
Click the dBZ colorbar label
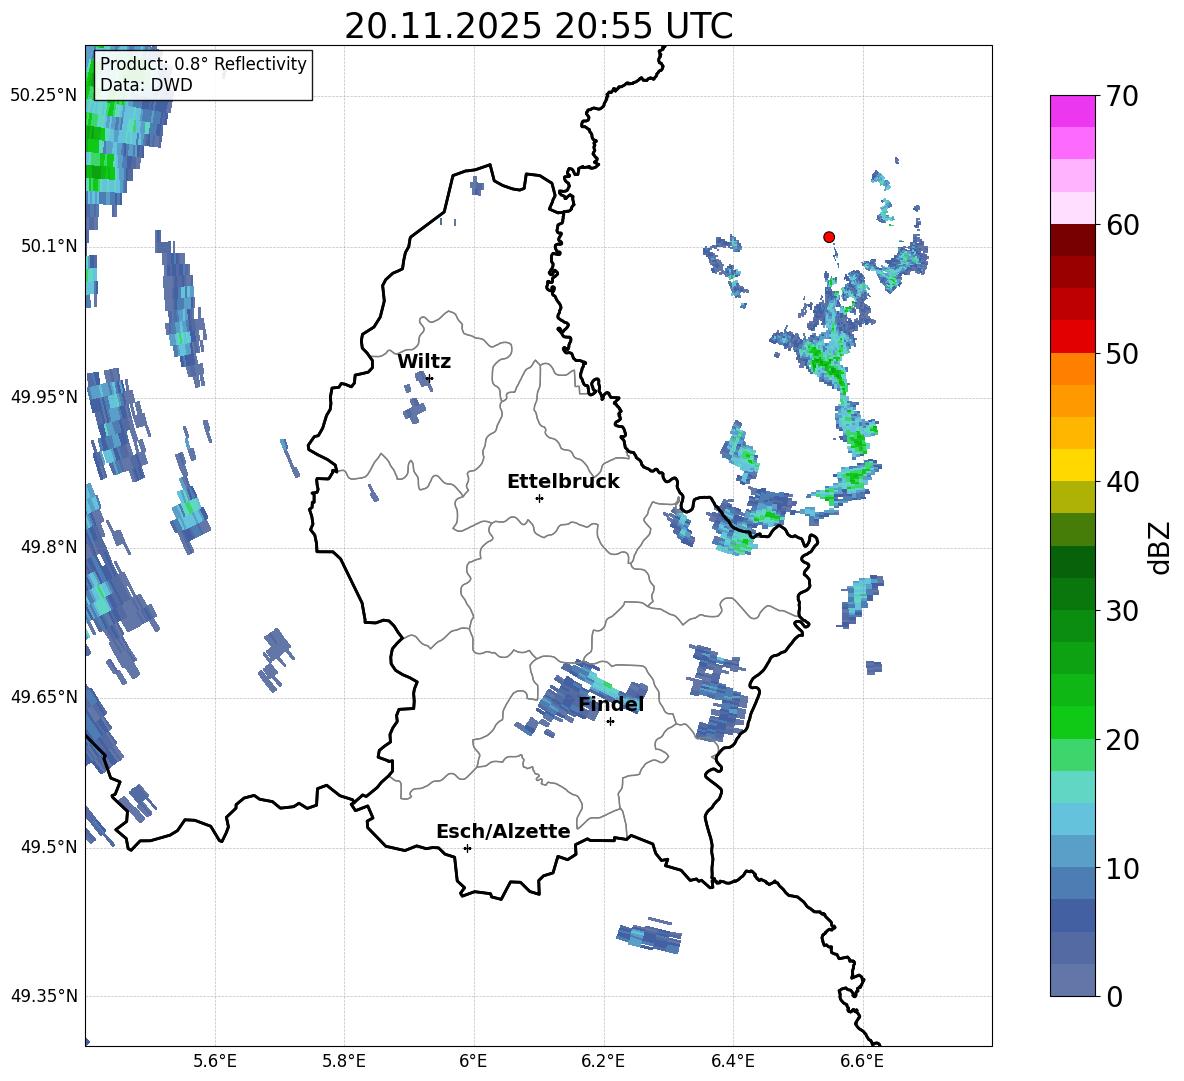(1161, 547)
